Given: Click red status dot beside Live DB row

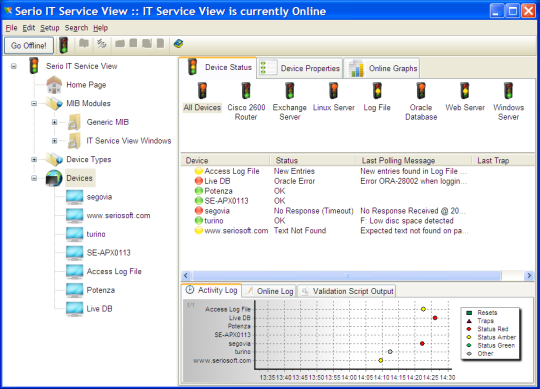Looking at the screenshot, I should coord(199,181).
